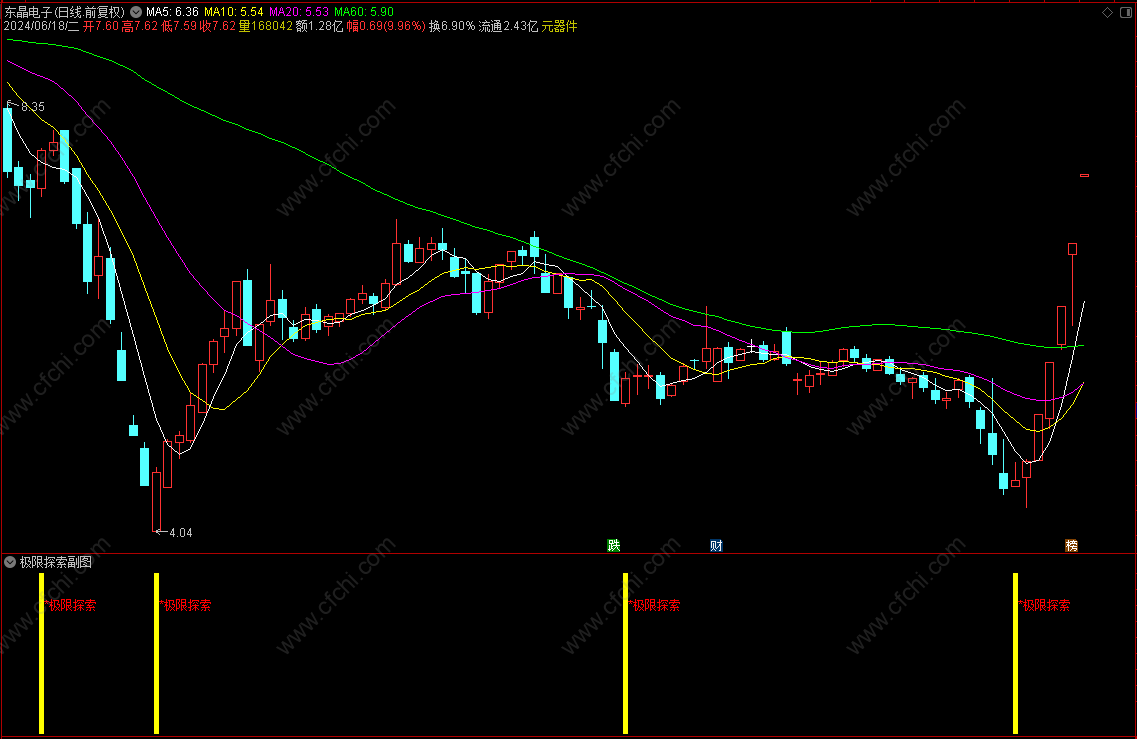Click the turnover amount 额1.28亿
Image resolution: width=1137 pixels, height=739 pixels.
click(320, 27)
